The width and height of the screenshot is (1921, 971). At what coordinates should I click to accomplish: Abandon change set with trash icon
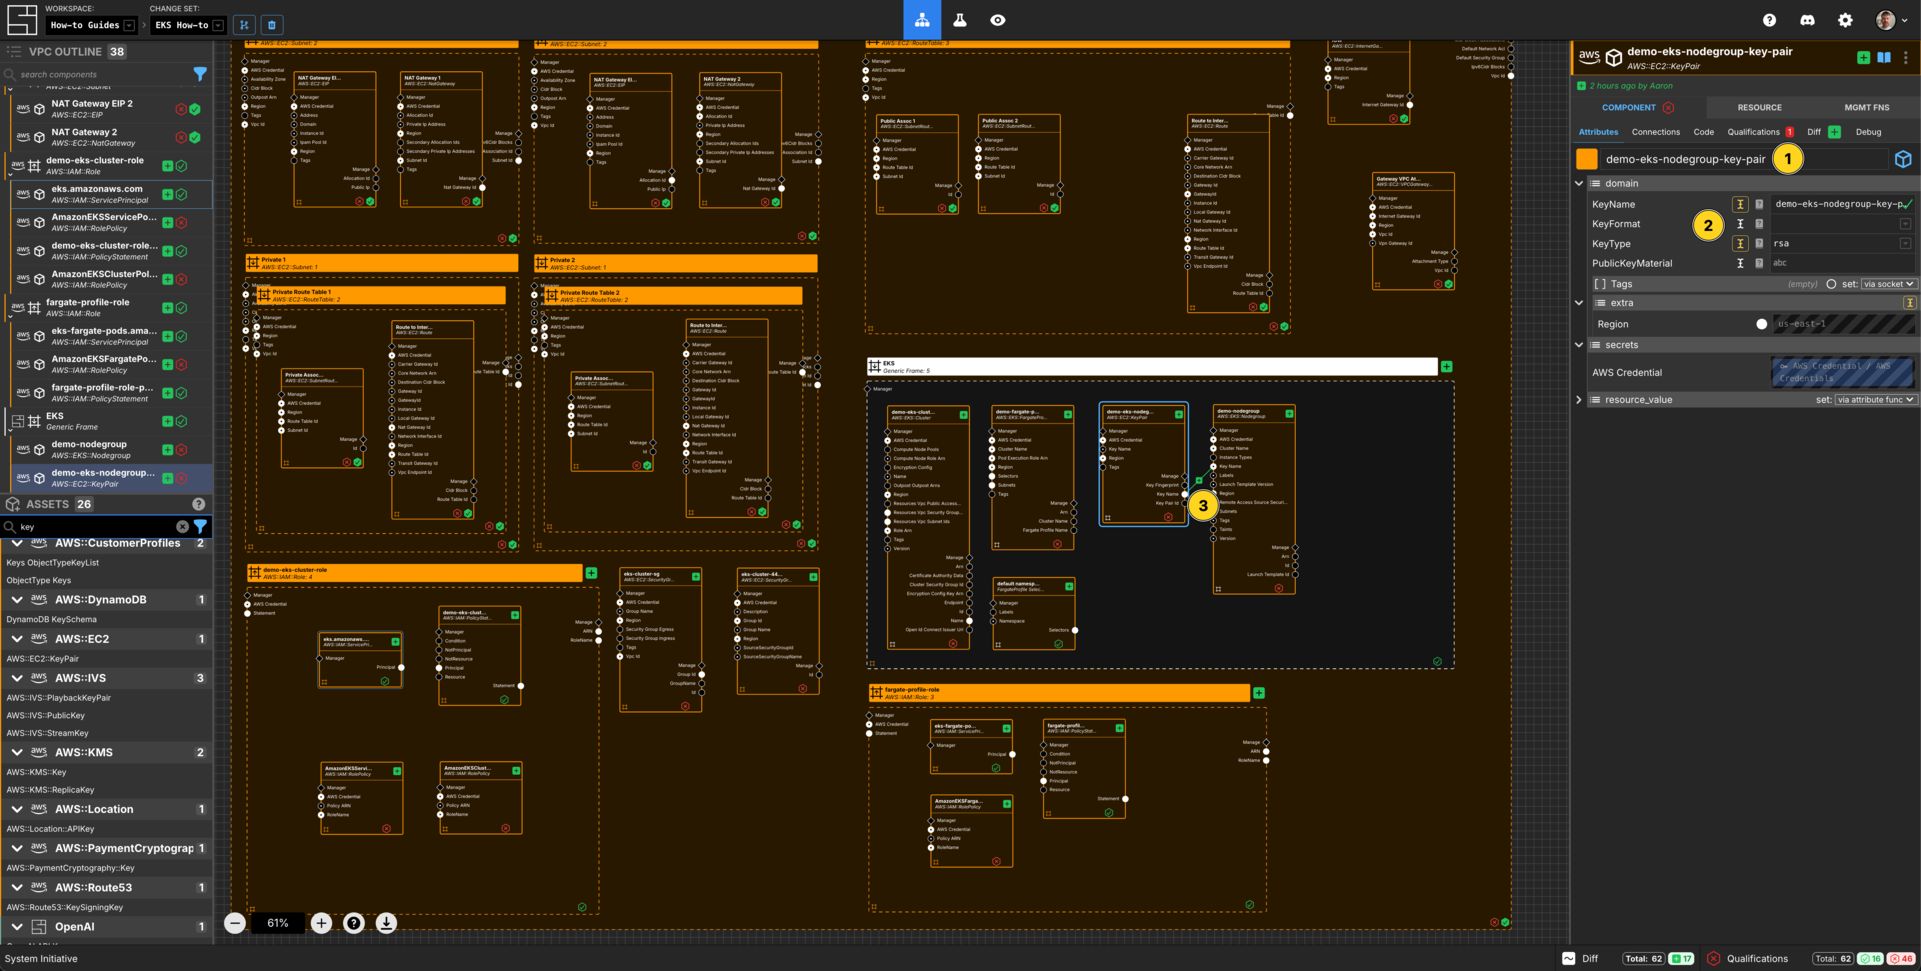click(271, 25)
